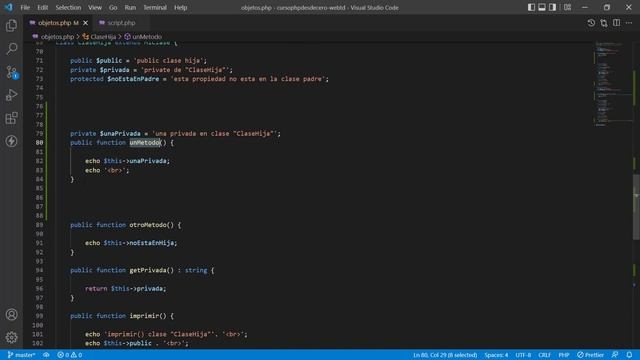Click getPrivada function name

pos(148,270)
